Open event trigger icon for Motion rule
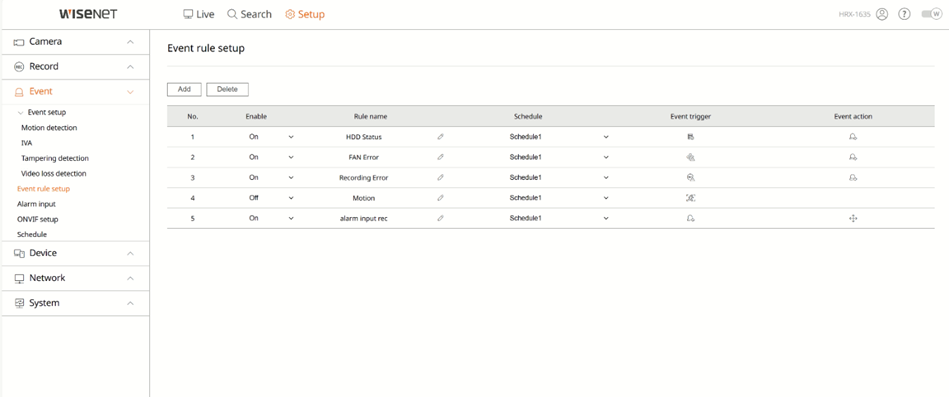This screenshot has height=397, width=949. point(691,198)
